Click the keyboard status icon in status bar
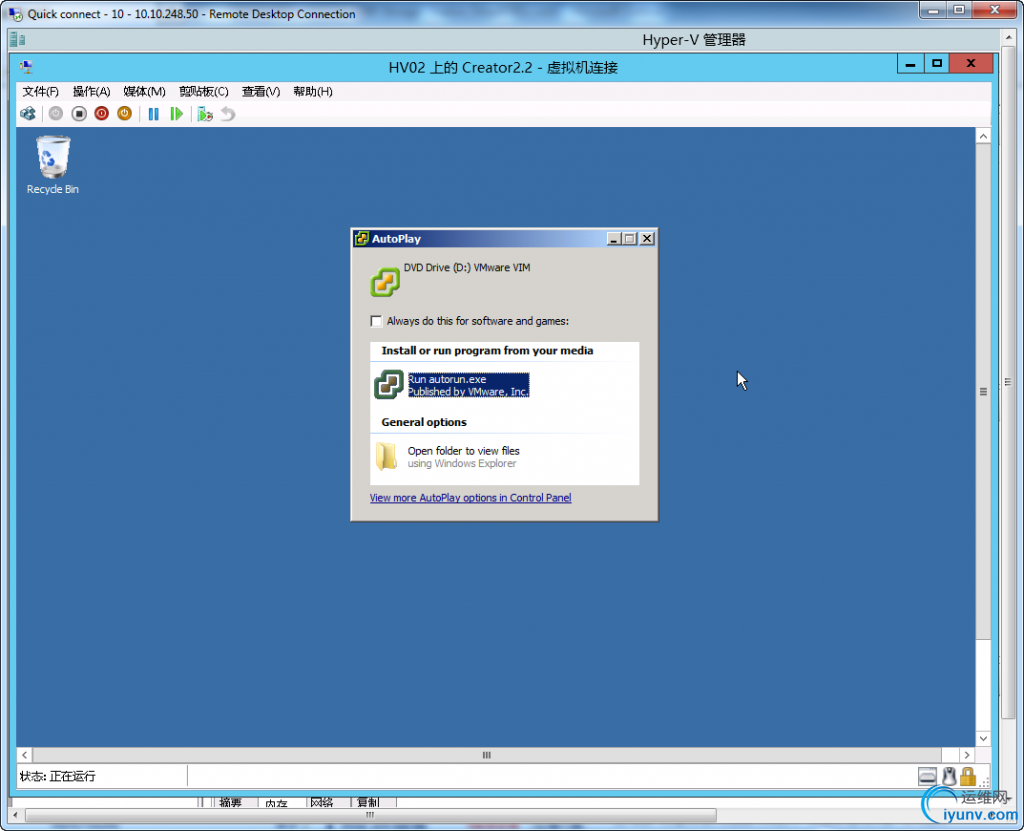This screenshot has width=1024, height=831. [x=927, y=776]
